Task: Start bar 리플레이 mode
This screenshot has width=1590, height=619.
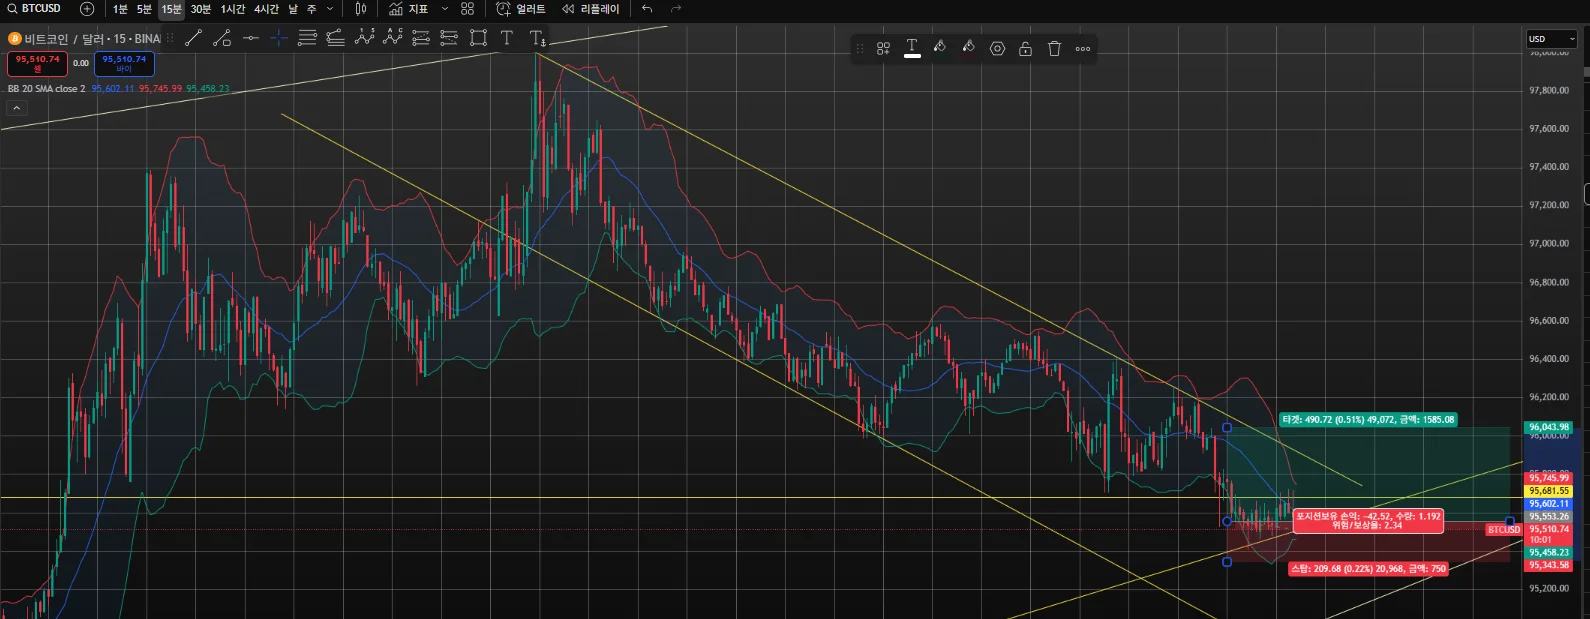Action: pyautogui.click(x=591, y=9)
